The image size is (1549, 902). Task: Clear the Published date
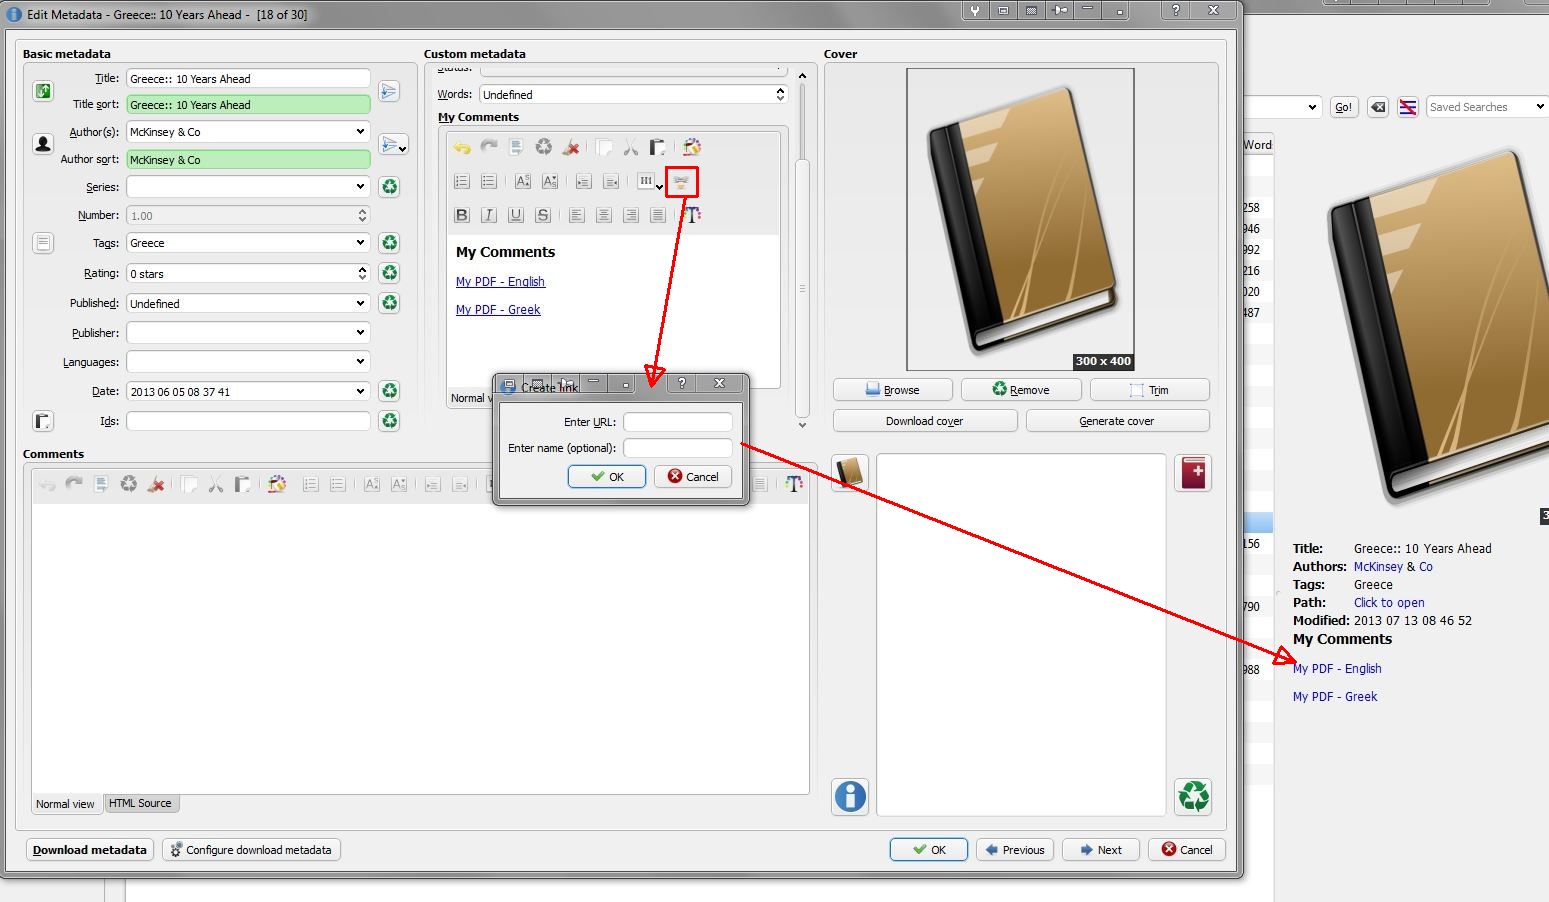pyautogui.click(x=389, y=303)
